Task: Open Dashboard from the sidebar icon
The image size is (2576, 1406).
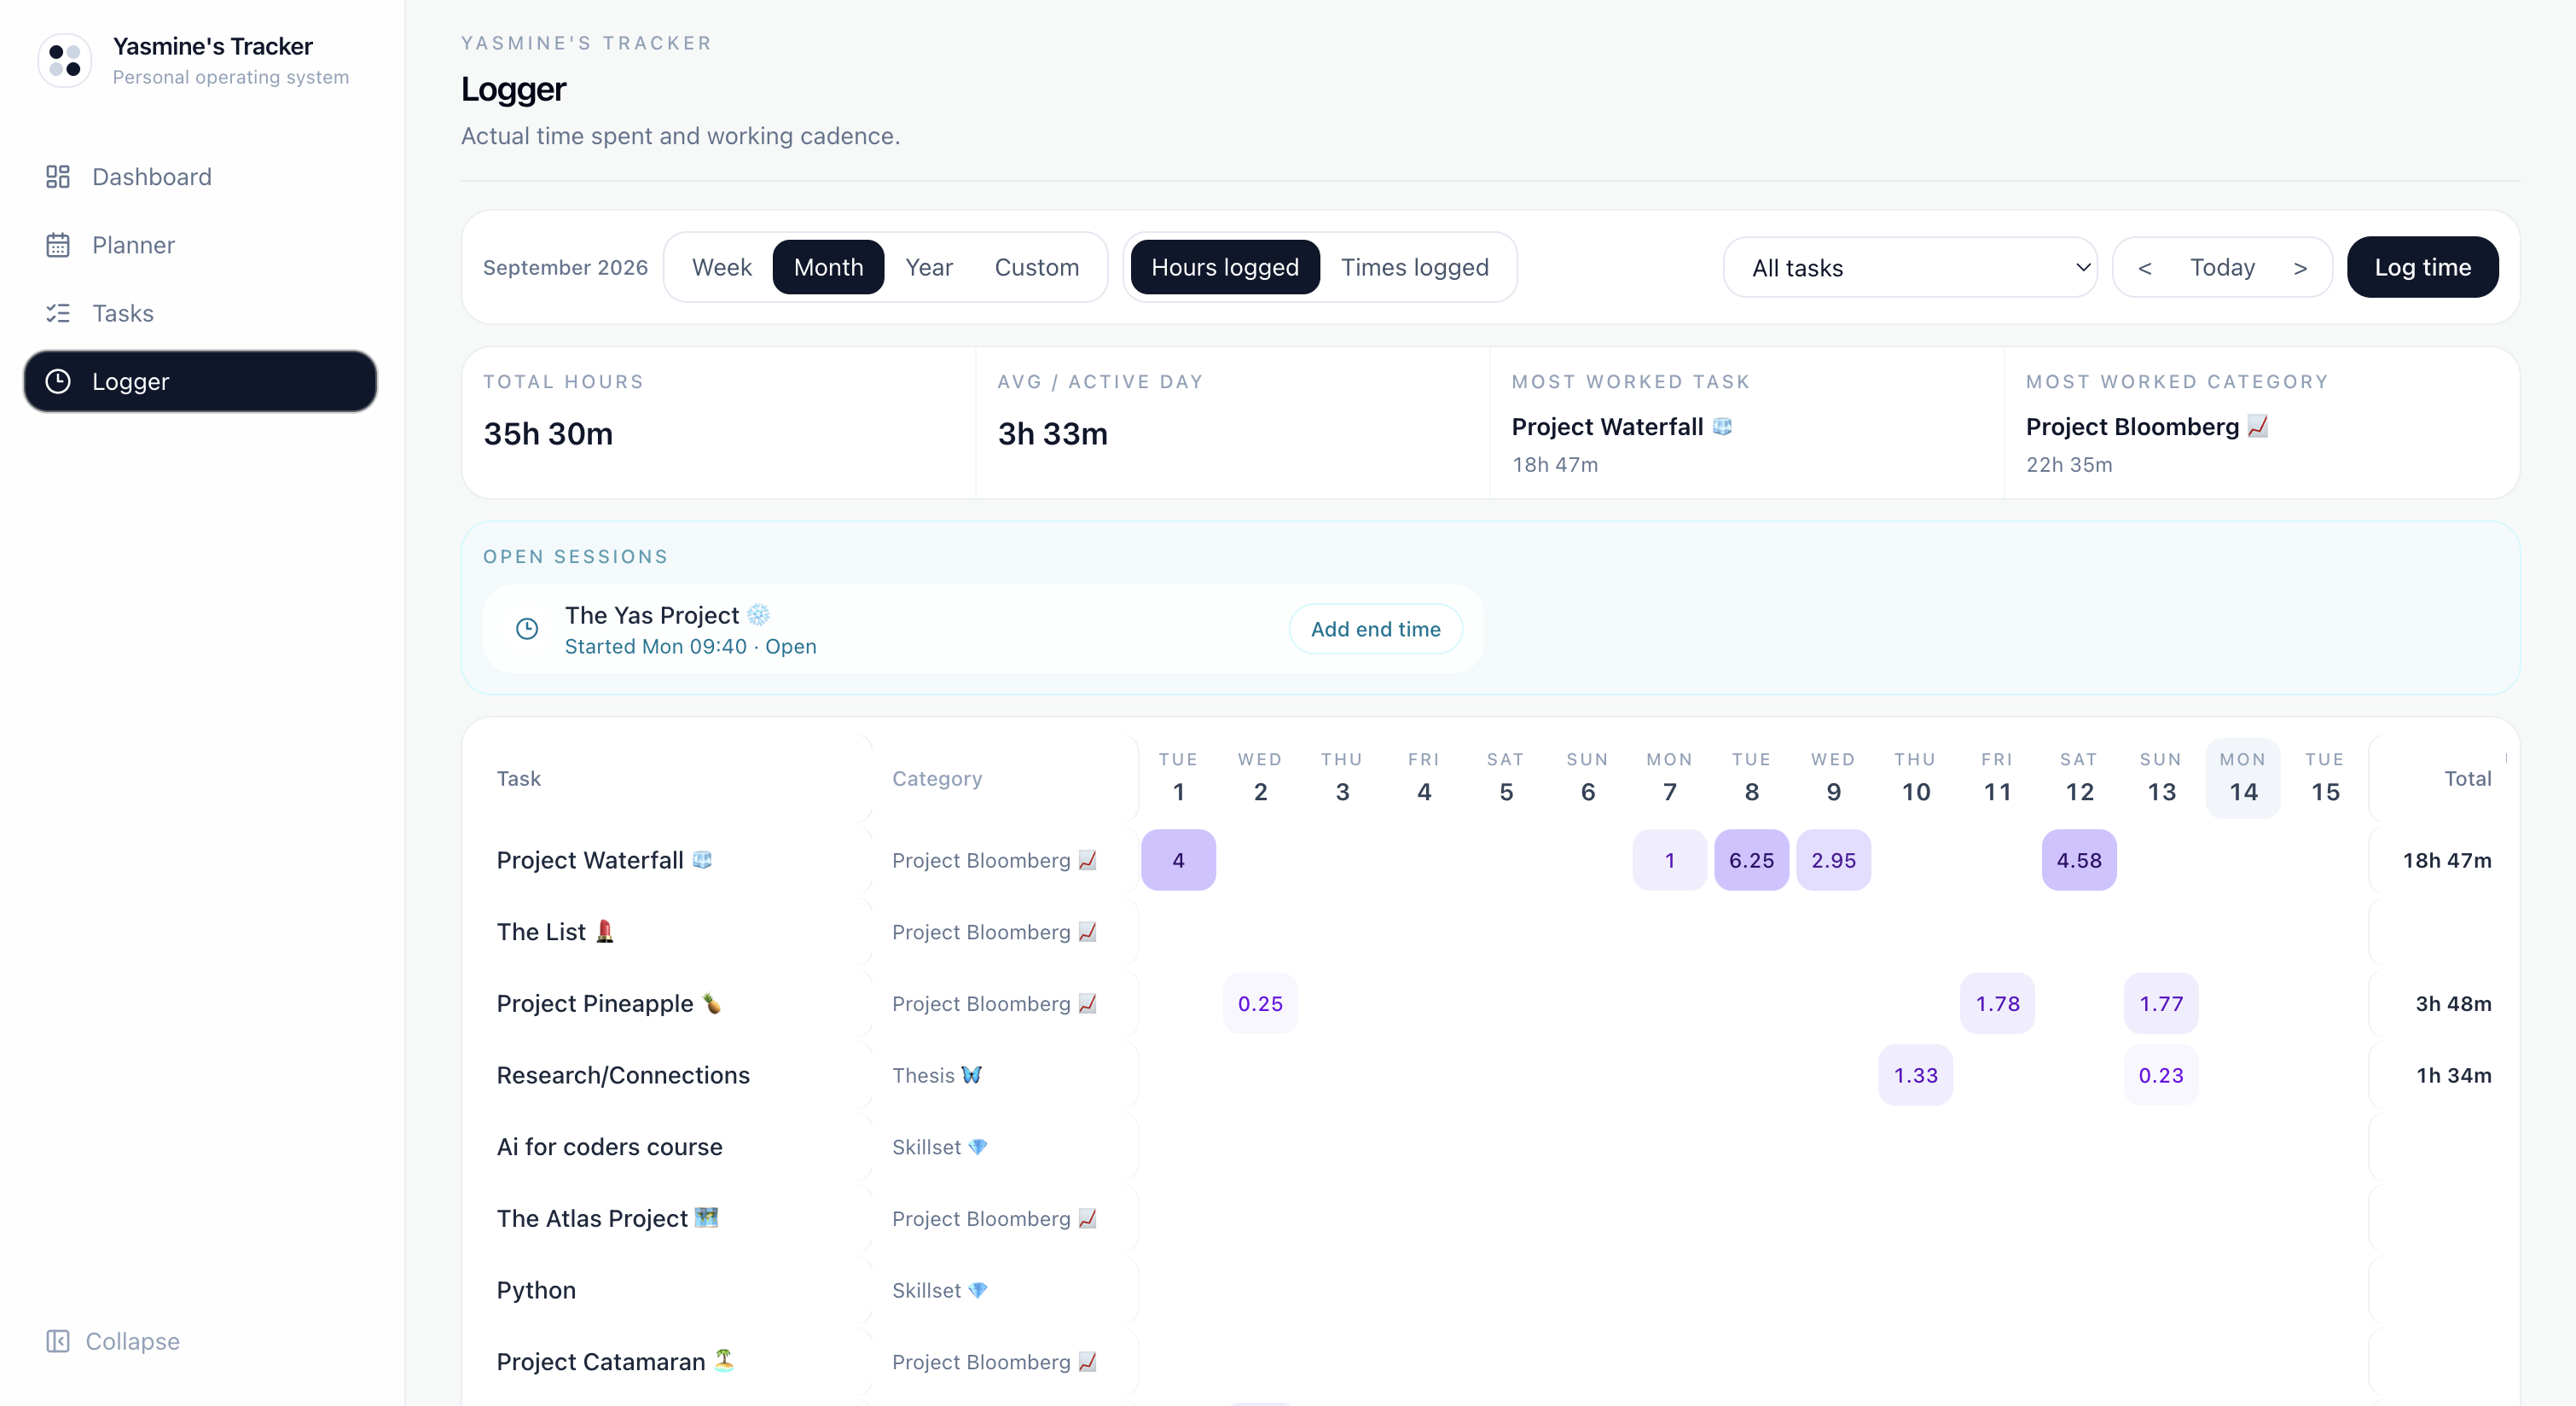Action: coord(58,177)
